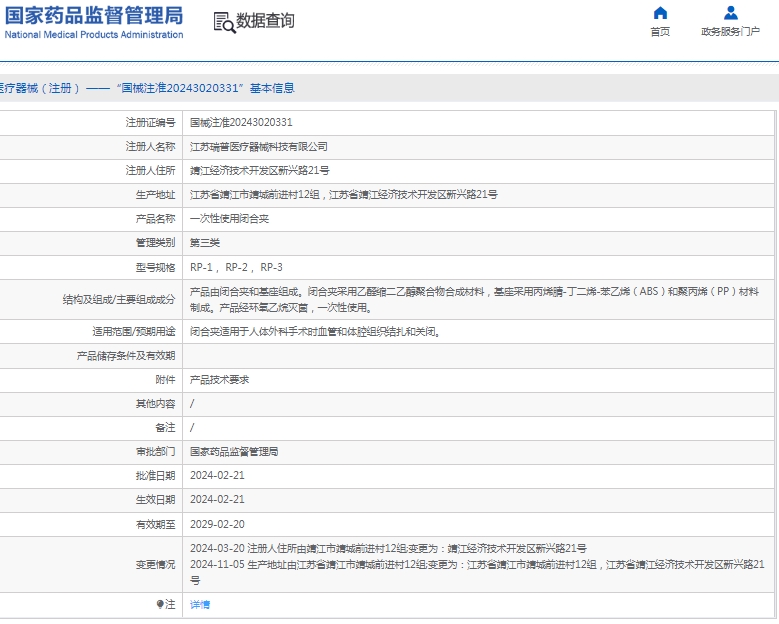Viewport: 779px width, 624px height.
Task: Open the 政务服务门户 person icon
Action: point(731,12)
